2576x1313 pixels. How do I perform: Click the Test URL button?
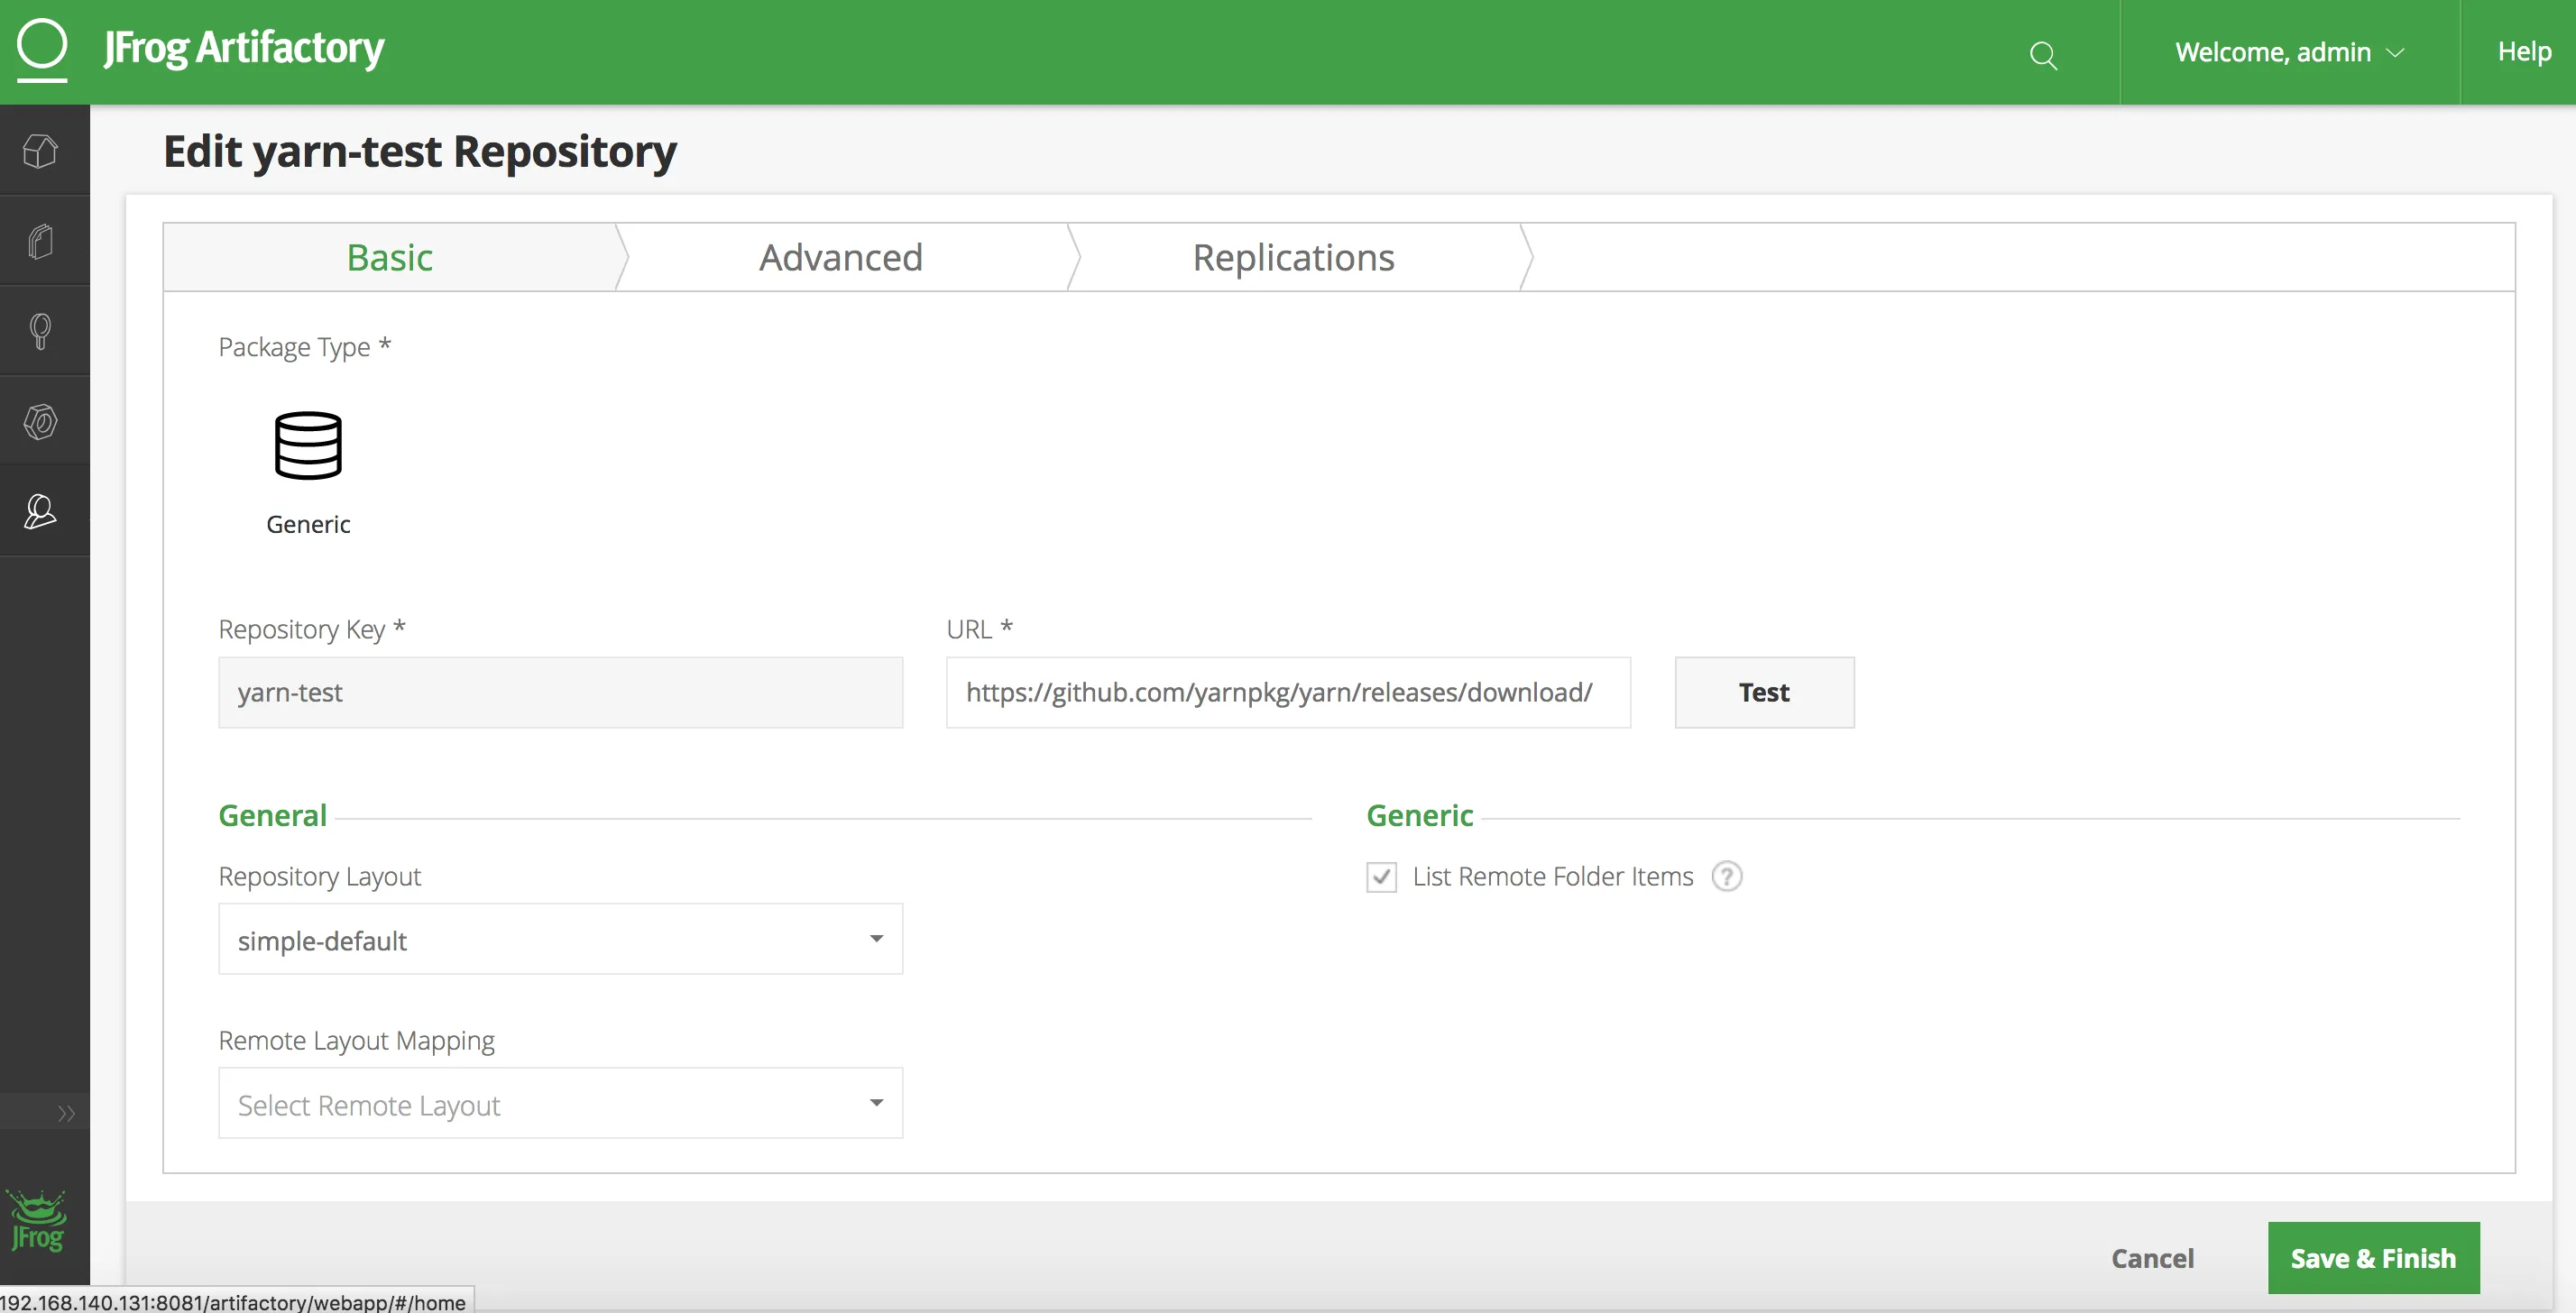pyautogui.click(x=1763, y=692)
